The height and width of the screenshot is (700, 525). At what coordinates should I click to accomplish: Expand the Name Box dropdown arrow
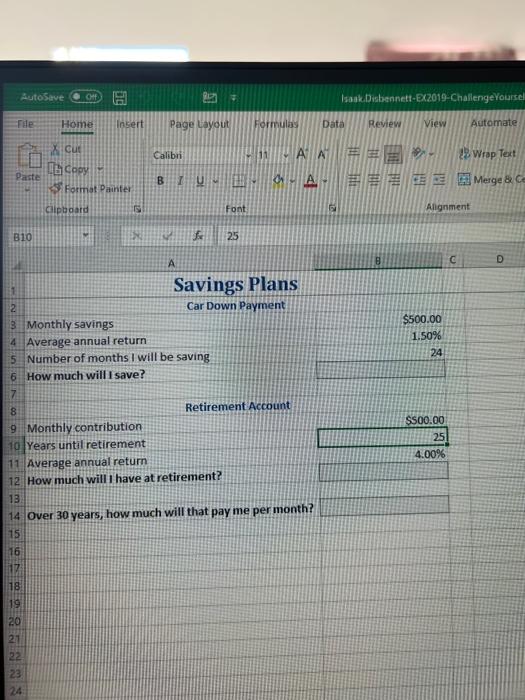click(x=86, y=235)
